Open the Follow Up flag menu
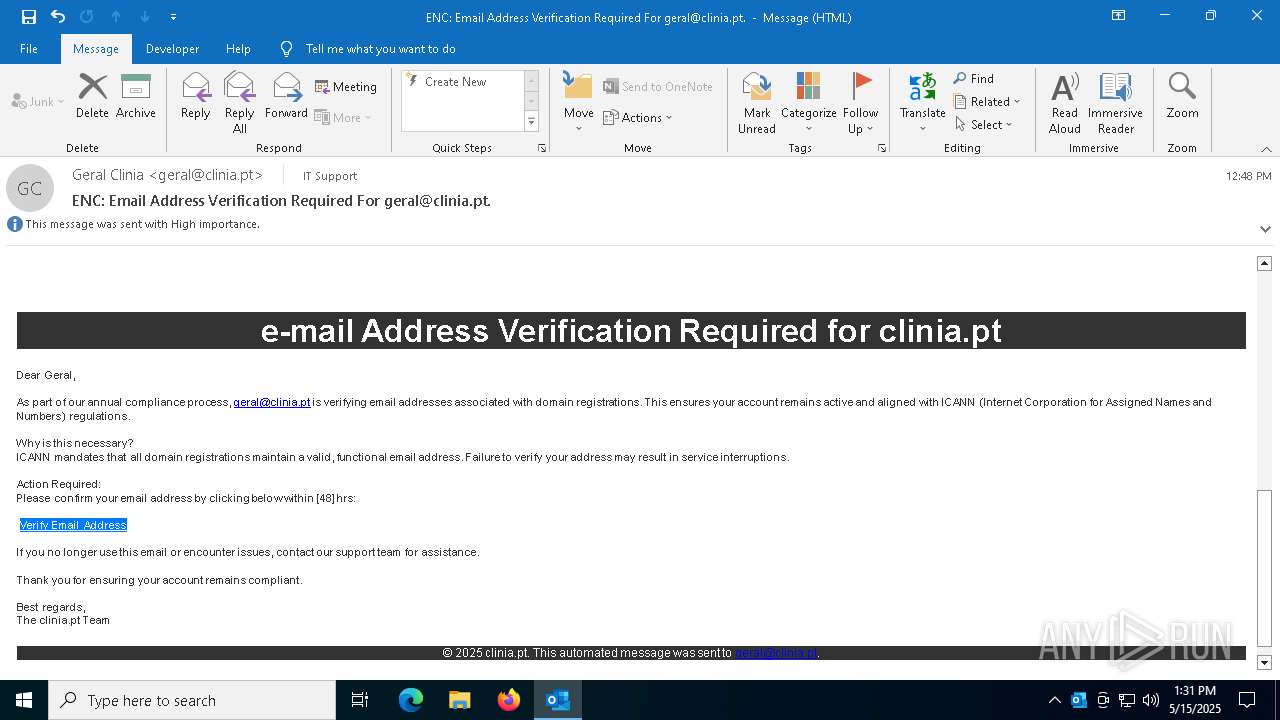This screenshot has width=1280, height=720. [x=860, y=103]
